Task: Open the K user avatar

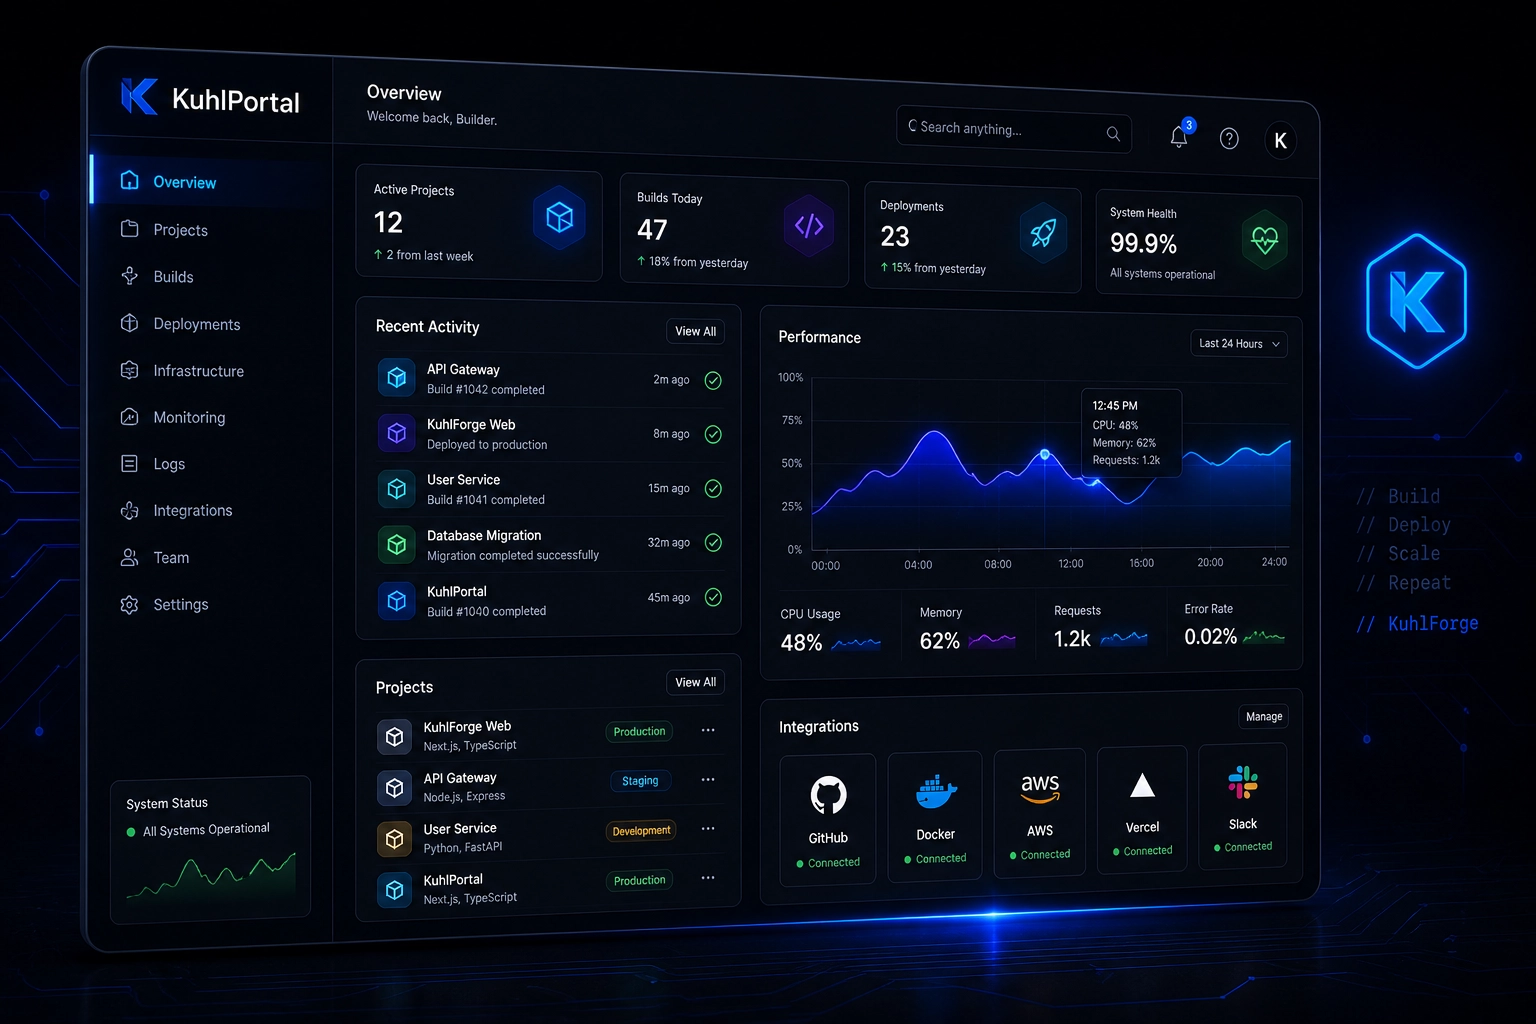Action: coord(1280,141)
